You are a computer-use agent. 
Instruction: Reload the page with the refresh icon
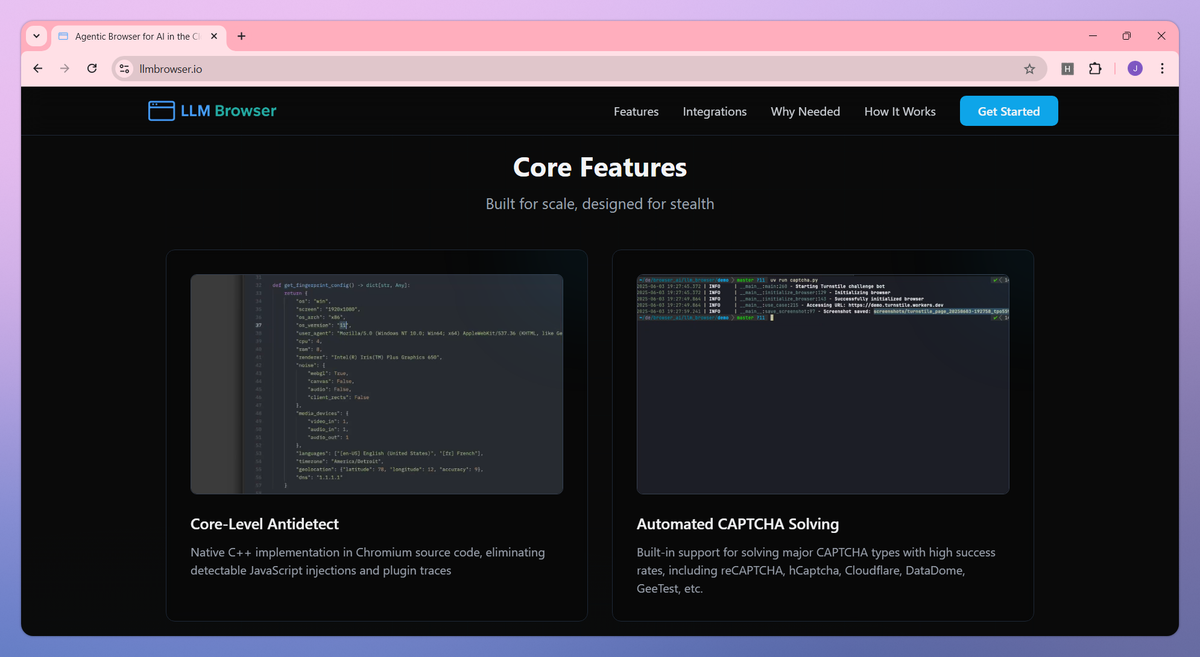pos(92,69)
